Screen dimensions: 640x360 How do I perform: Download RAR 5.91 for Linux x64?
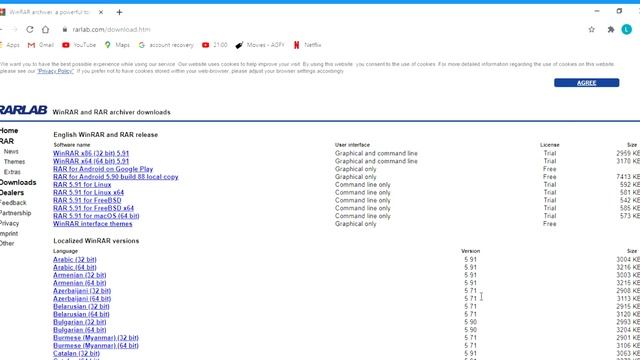[x=88, y=192]
